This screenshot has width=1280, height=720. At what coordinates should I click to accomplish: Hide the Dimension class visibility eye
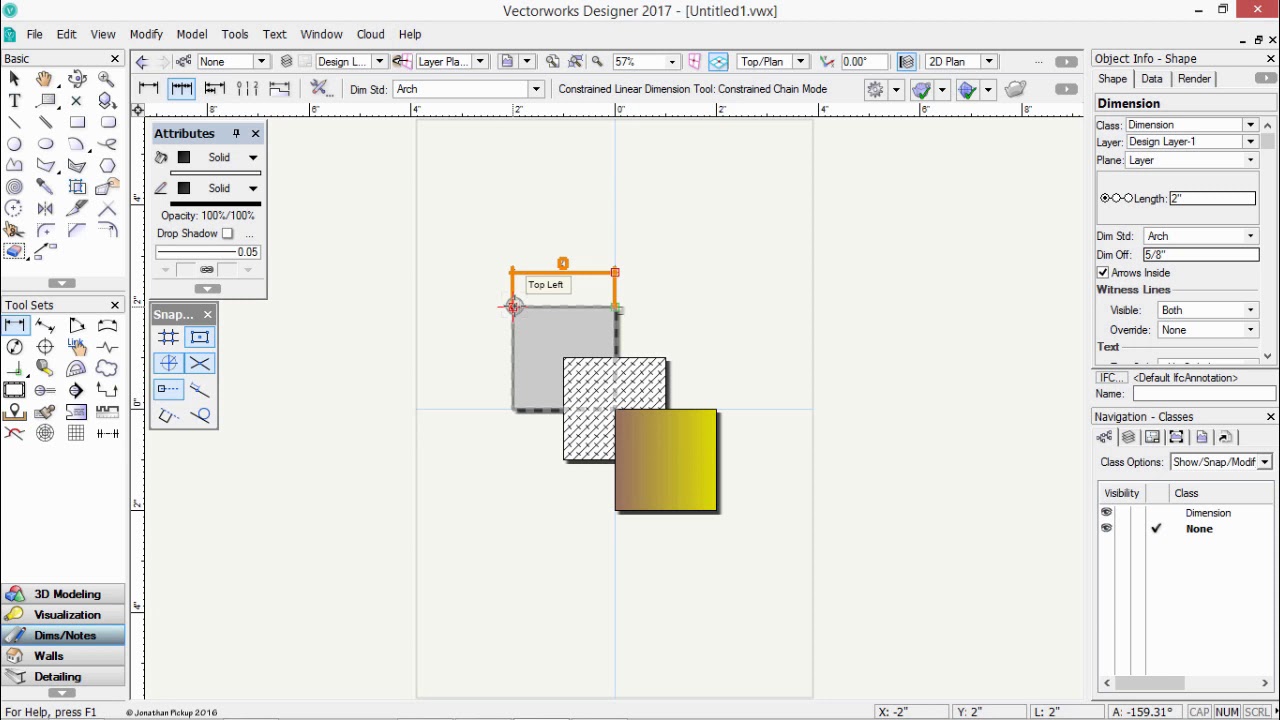[1106, 512]
